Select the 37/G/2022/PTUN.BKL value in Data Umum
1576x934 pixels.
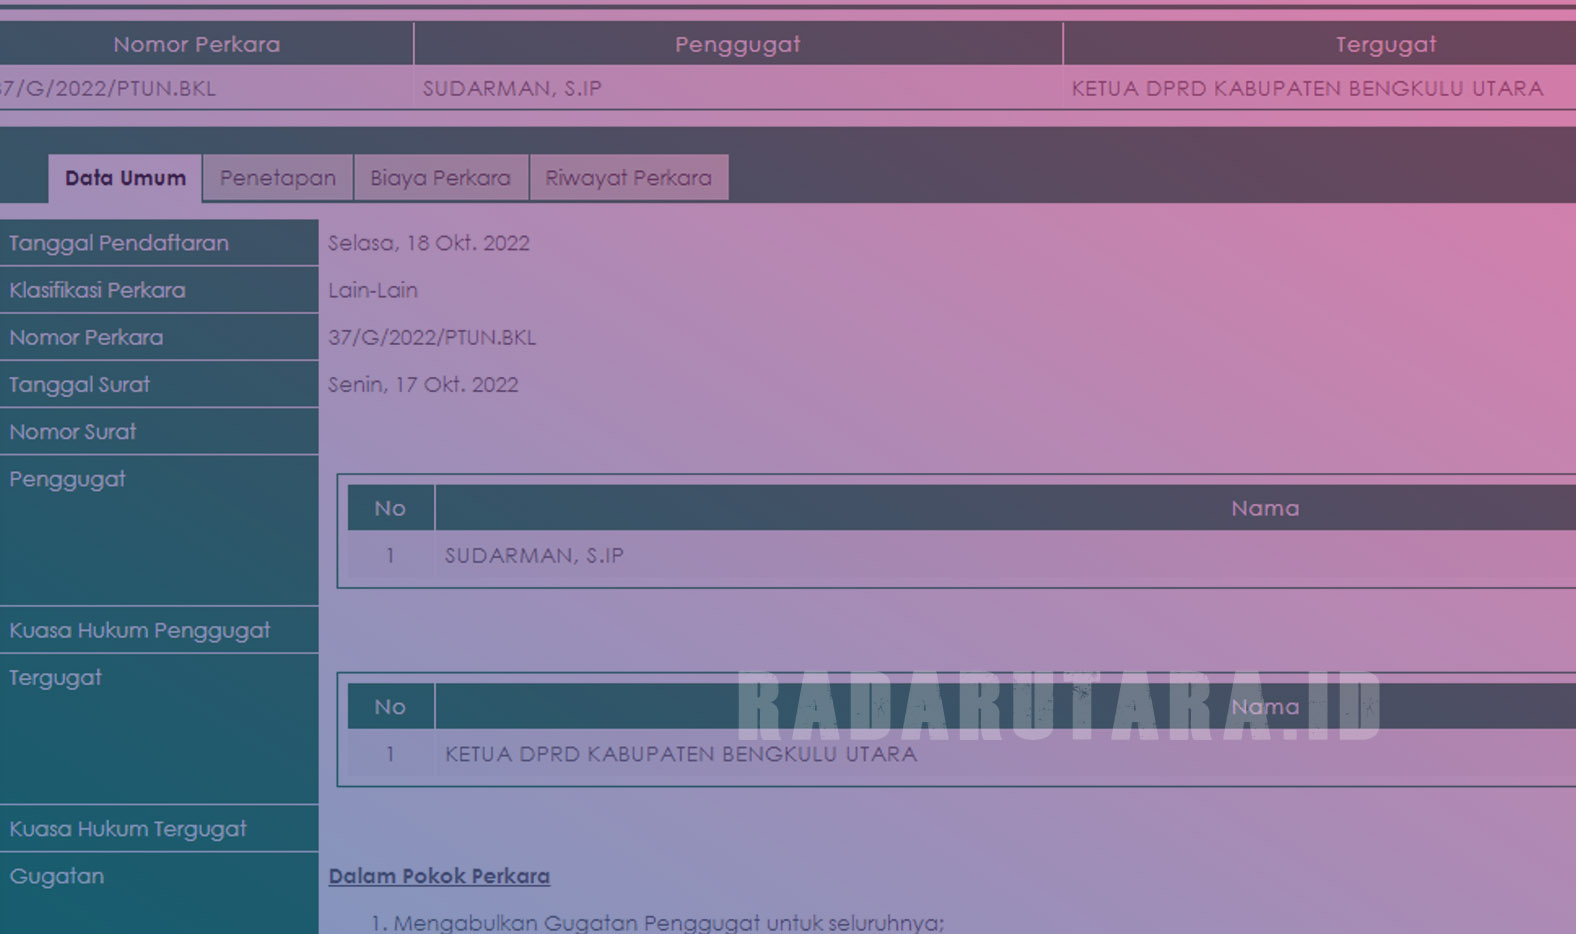pyautogui.click(x=432, y=337)
